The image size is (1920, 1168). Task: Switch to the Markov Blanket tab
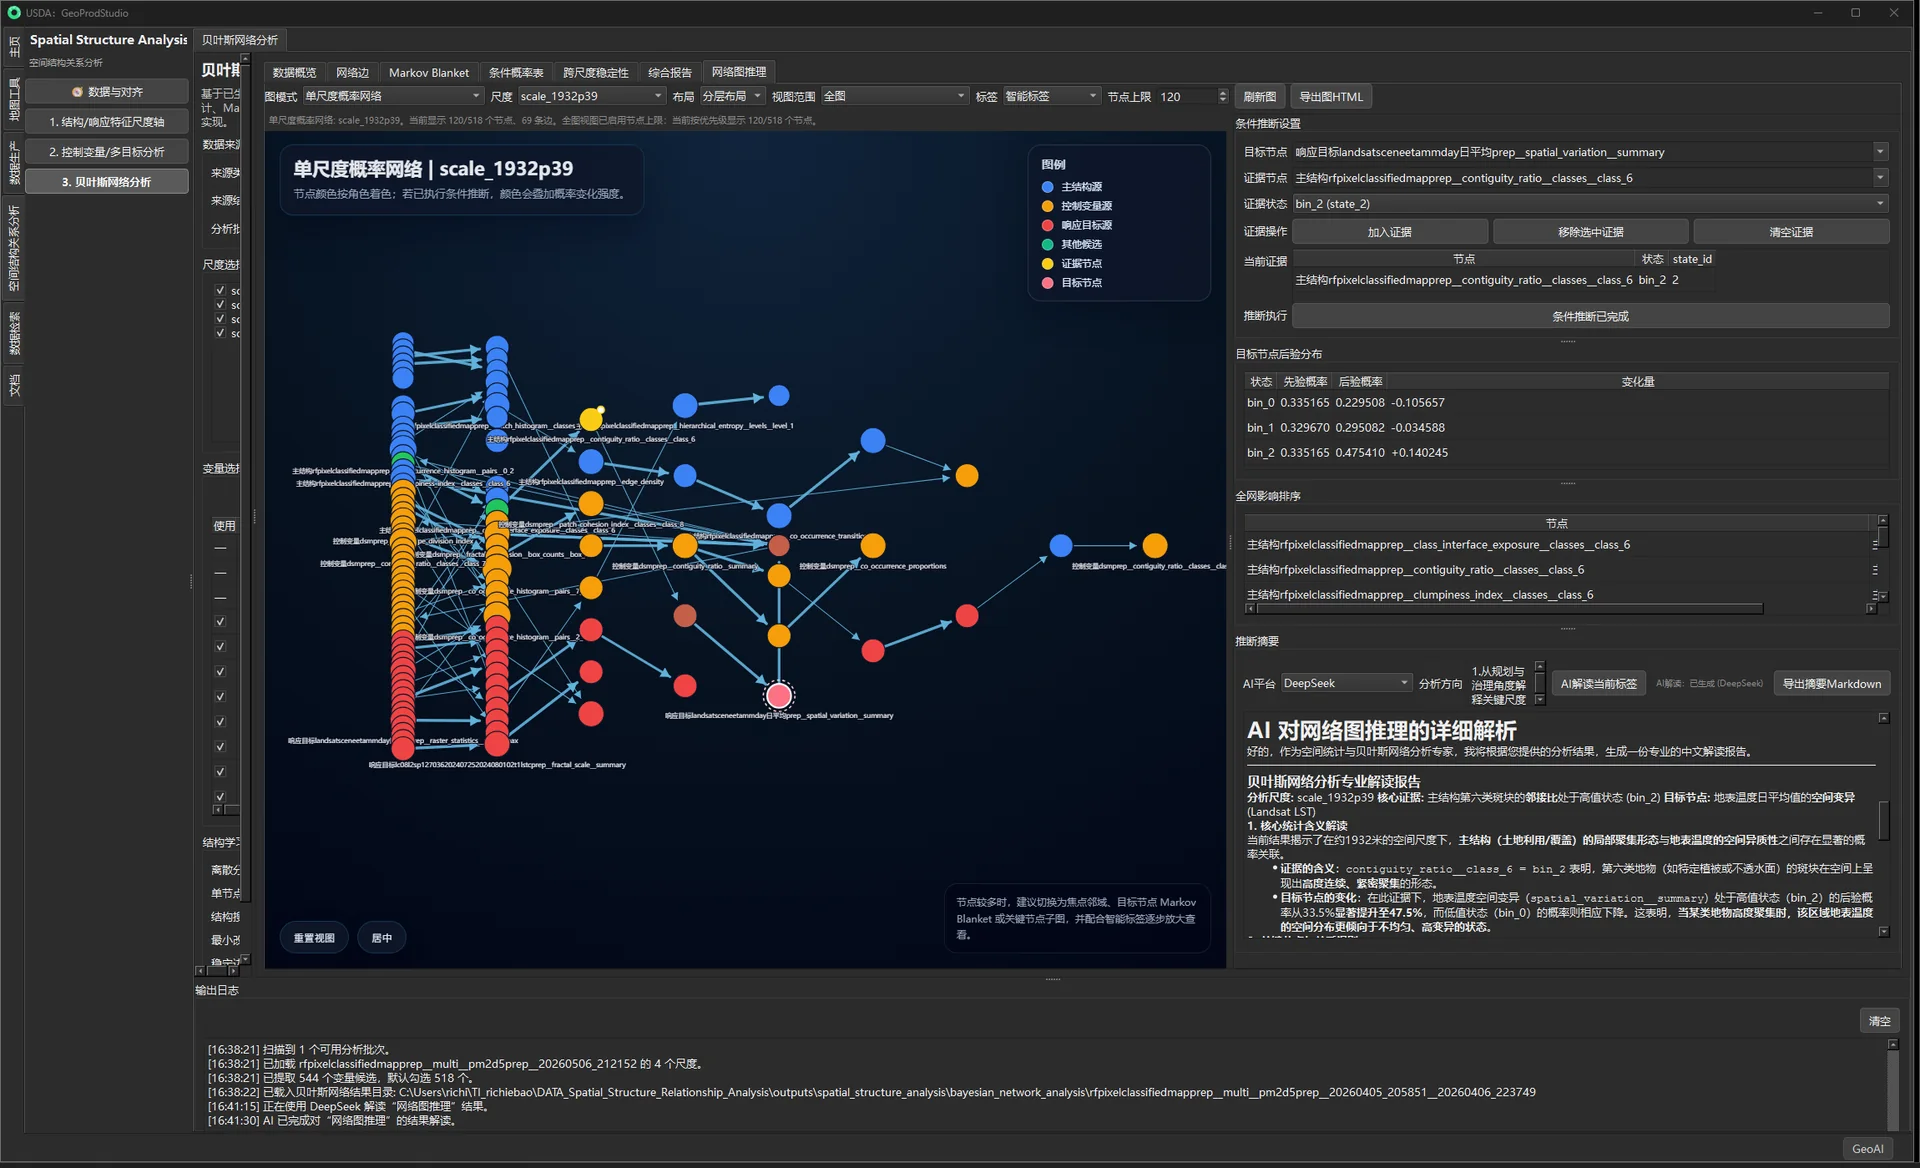pyautogui.click(x=428, y=72)
